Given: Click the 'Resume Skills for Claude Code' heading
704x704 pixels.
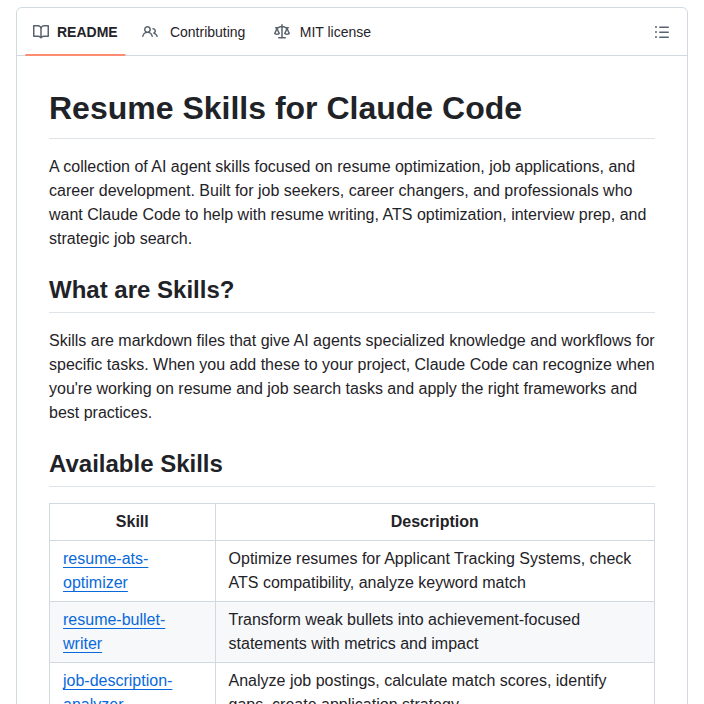Looking at the screenshot, I should 286,108.
